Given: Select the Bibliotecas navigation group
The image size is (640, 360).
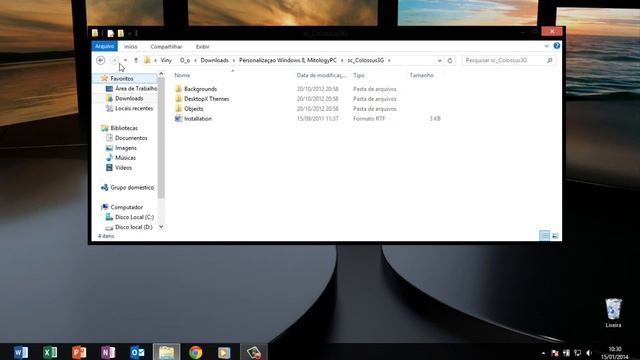Looking at the screenshot, I should point(124,128).
